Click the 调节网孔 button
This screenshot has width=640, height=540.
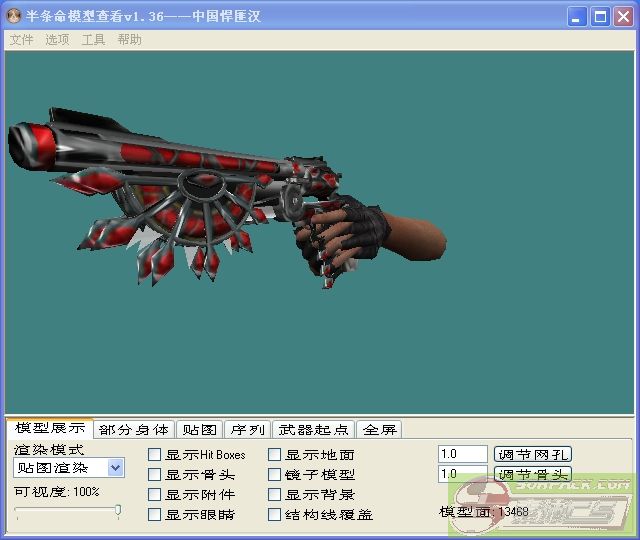point(532,454)
